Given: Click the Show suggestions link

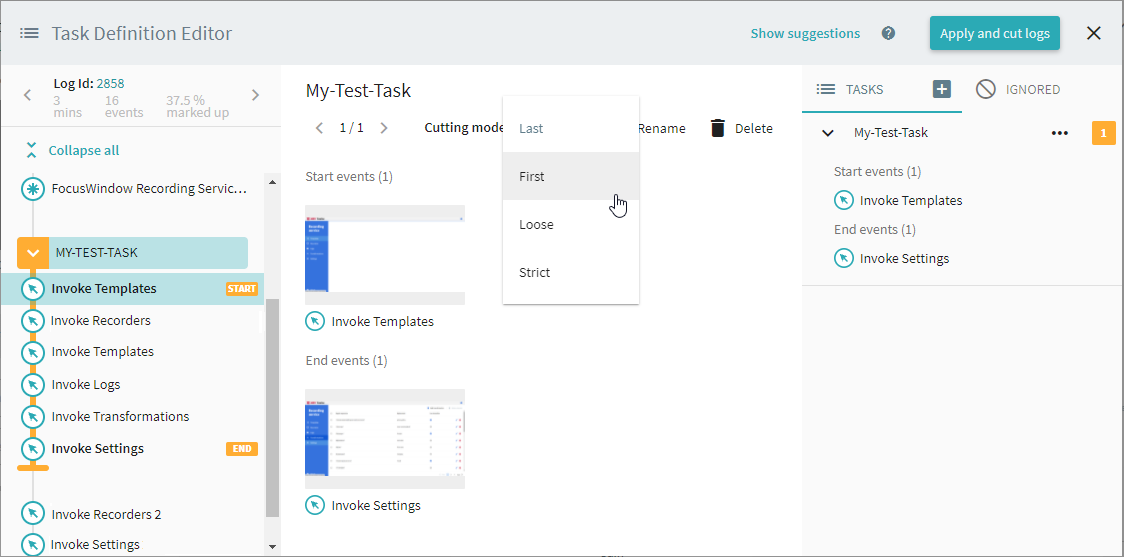Looking at the screenshot, I should [805, 33].
